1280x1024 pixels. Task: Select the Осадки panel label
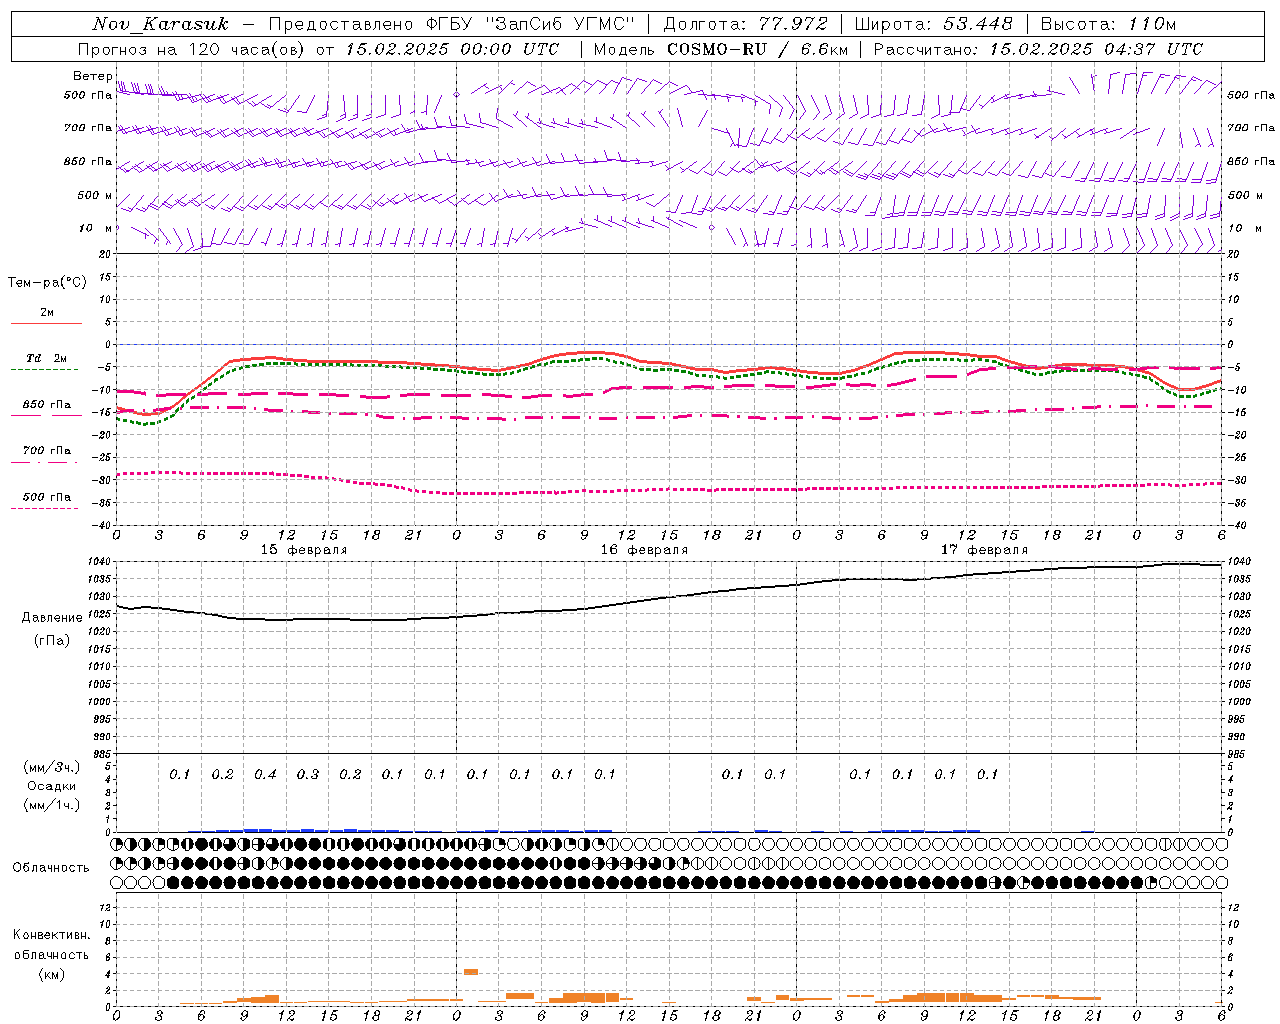52,786
